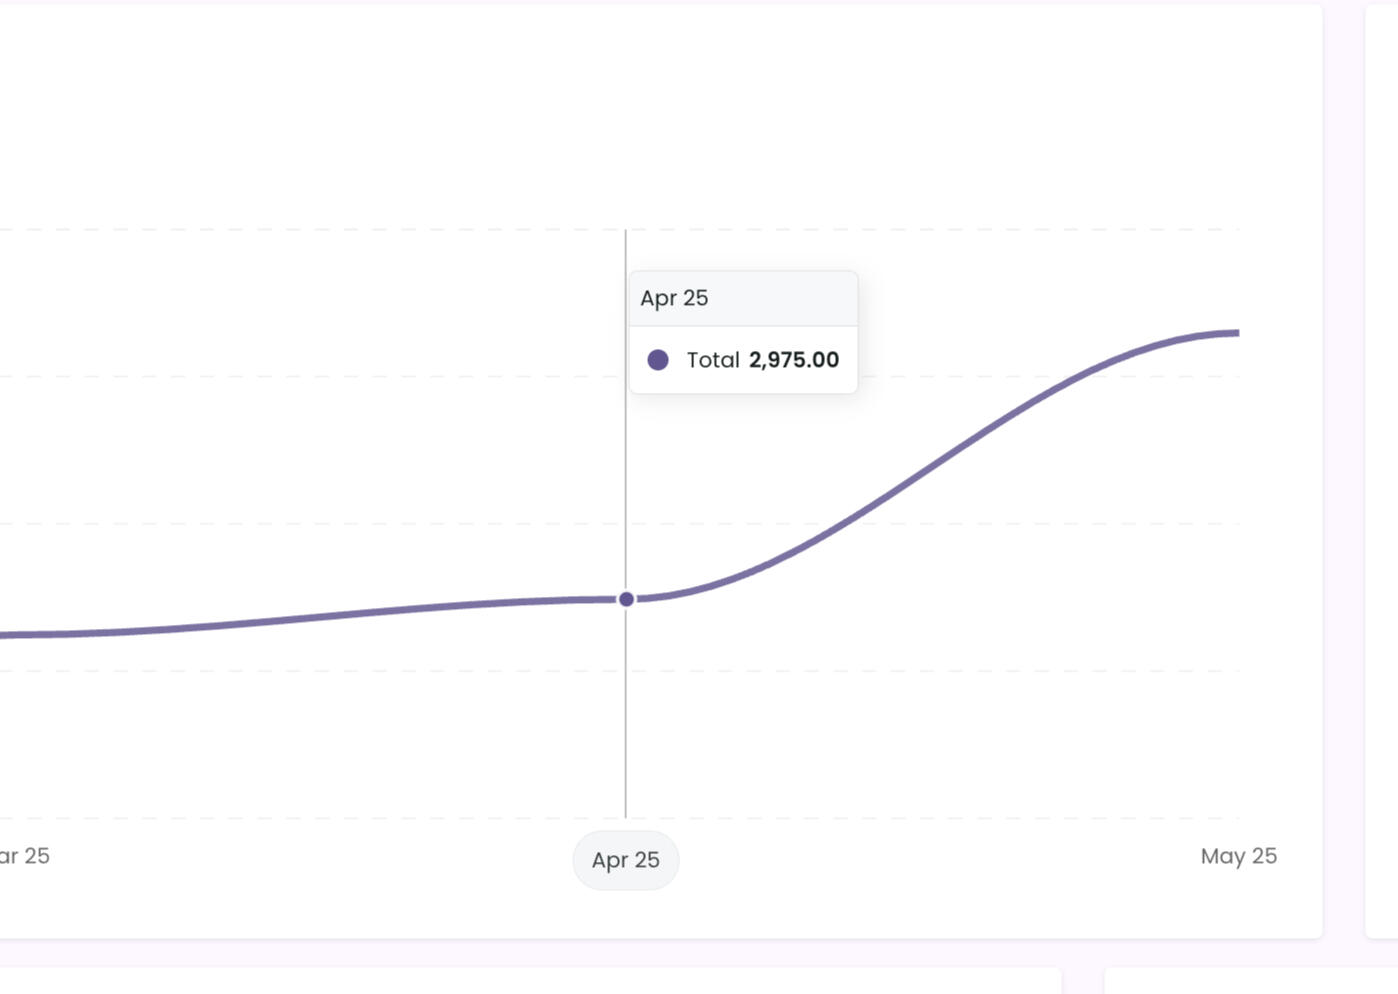Click the neighboring card at the right edge

tap(1382, 471)
